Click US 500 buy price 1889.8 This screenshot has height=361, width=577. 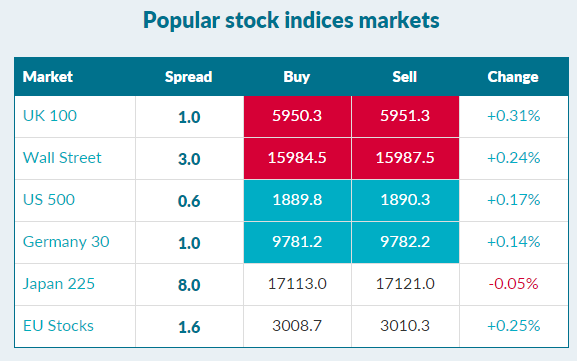pos(297,201)
